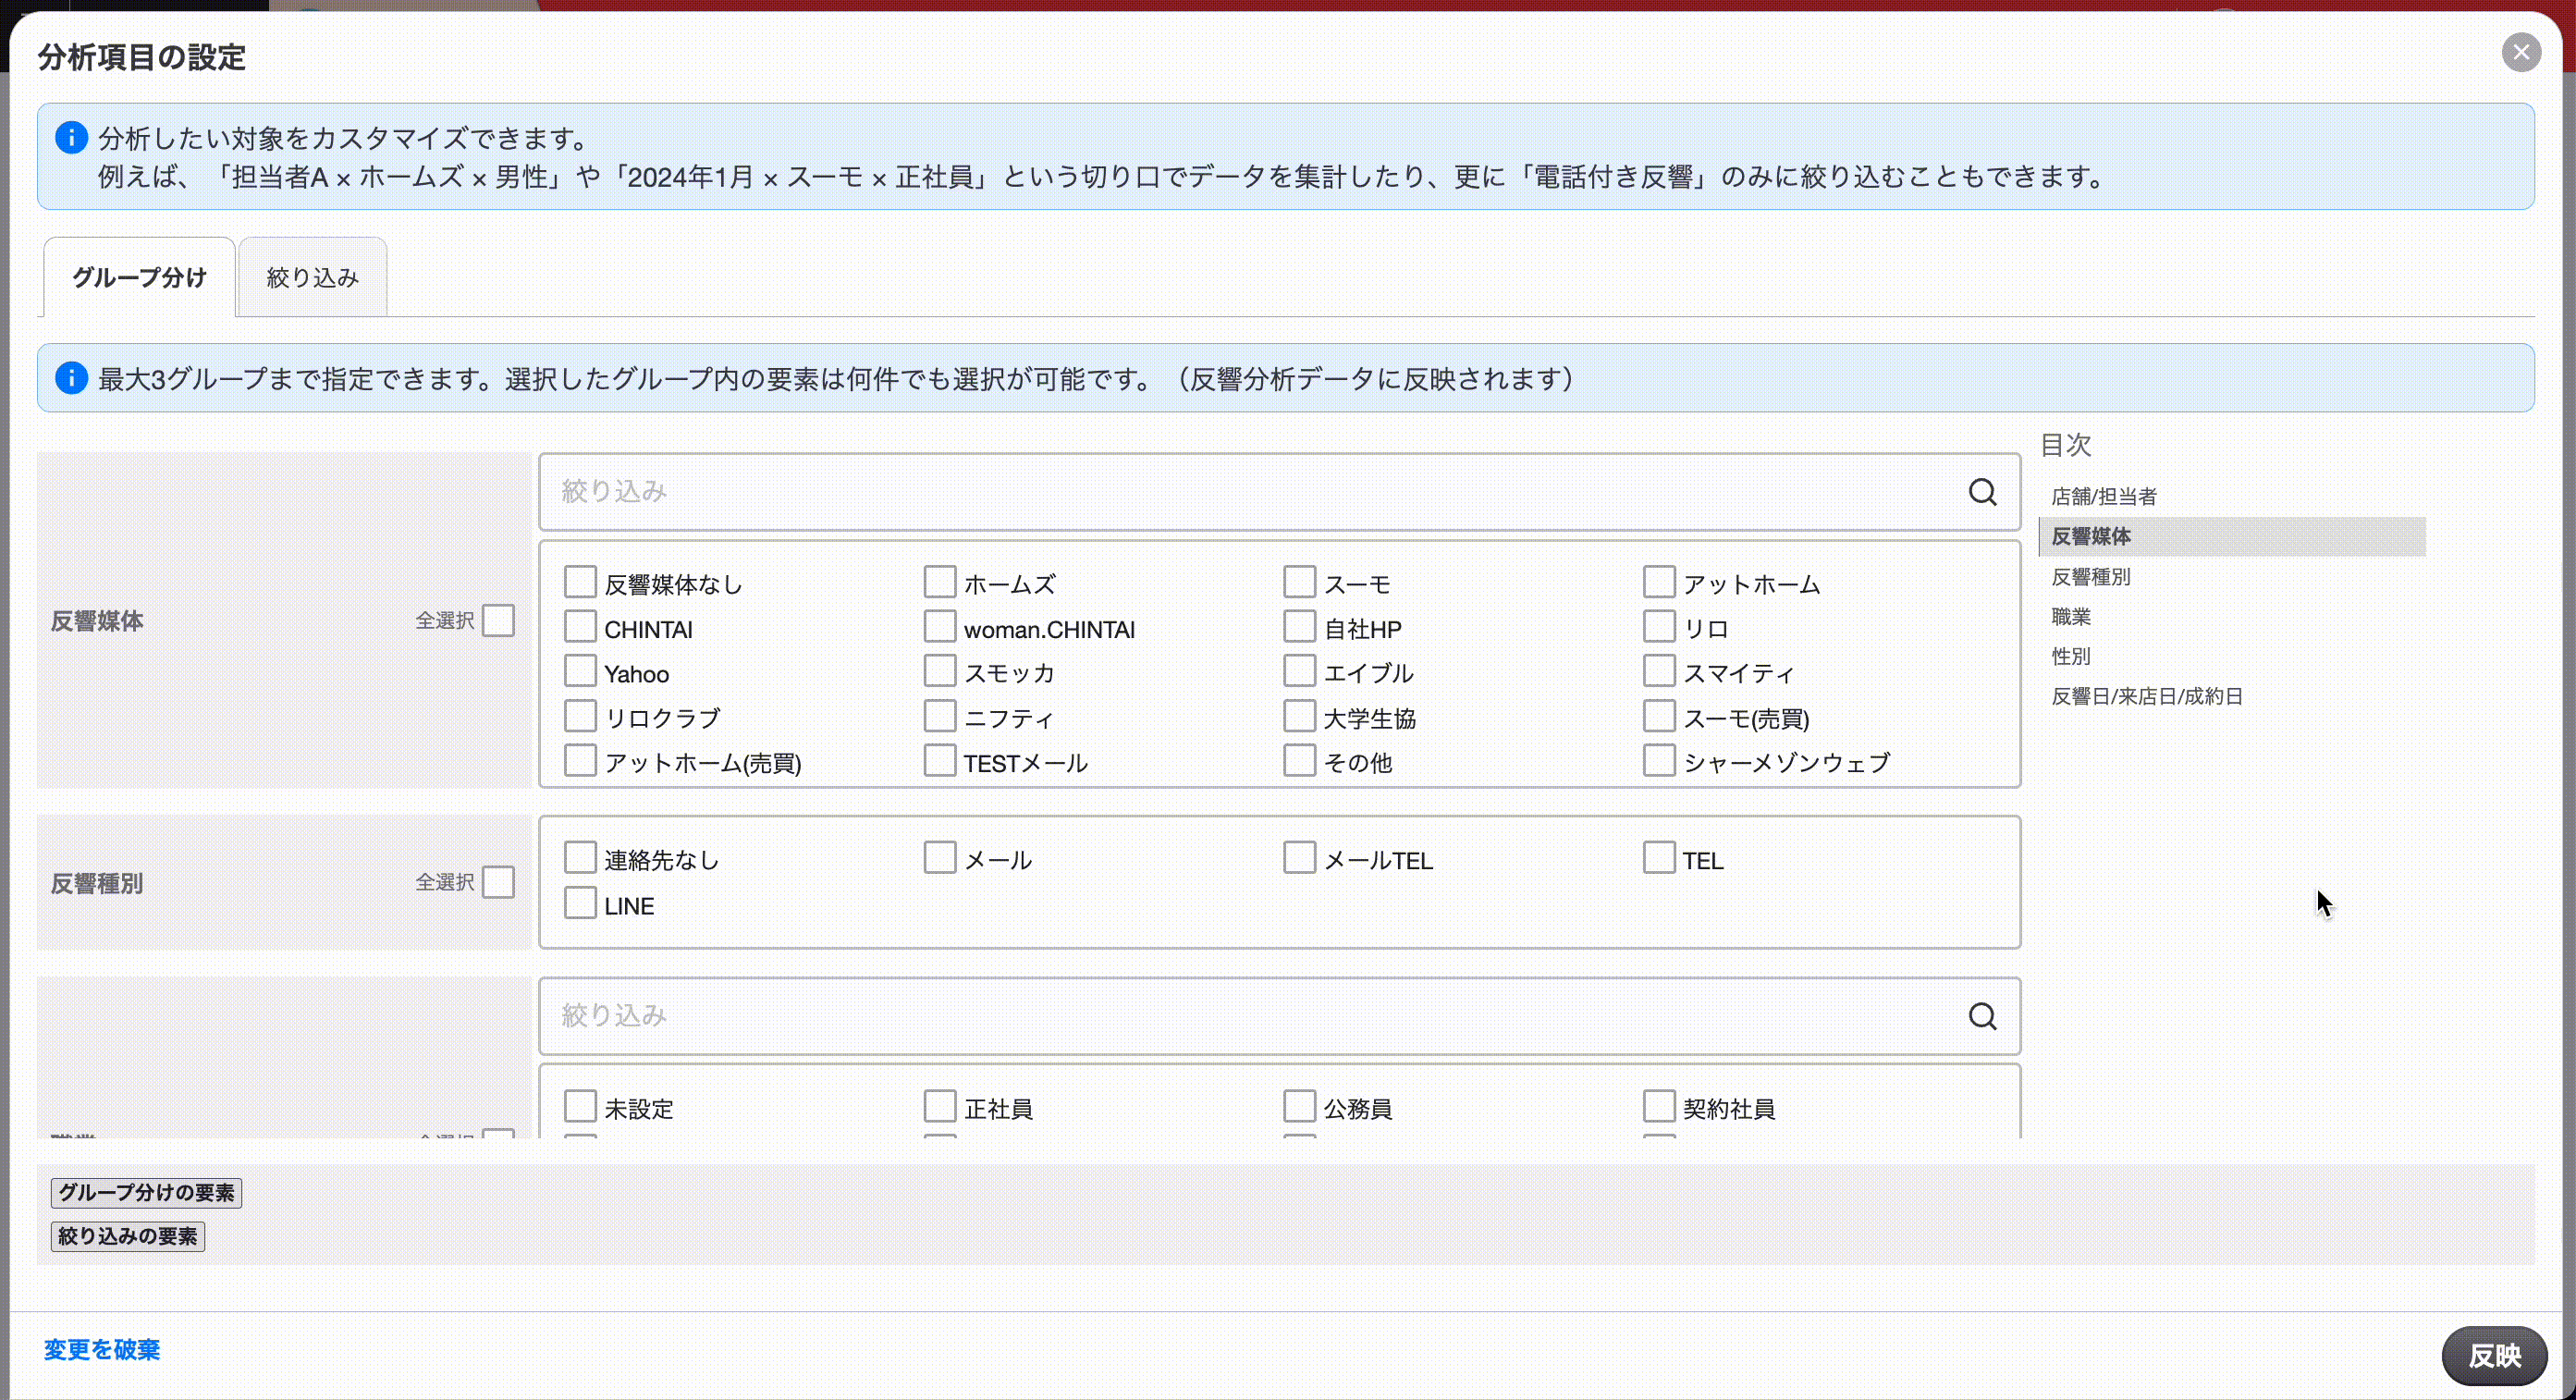Check the メールTEL checkbox
Image resolution: width=2576 pixels, height=1400 pixels.
(1299, 858)
